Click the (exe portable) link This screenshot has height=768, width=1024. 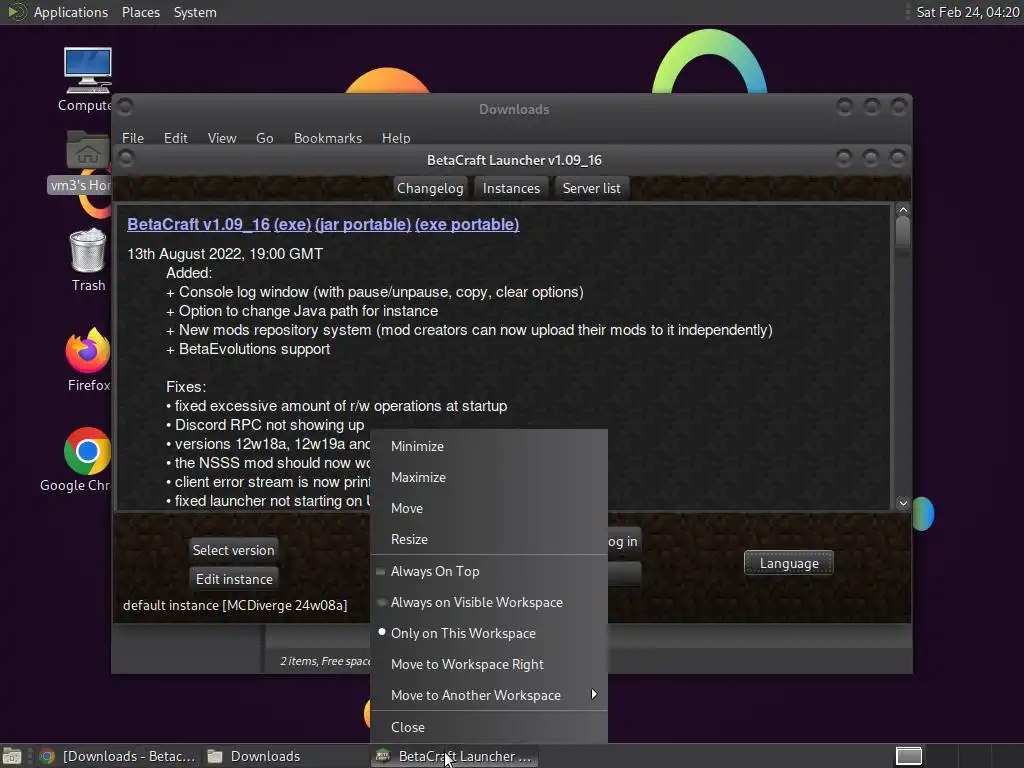coord(467,224)
